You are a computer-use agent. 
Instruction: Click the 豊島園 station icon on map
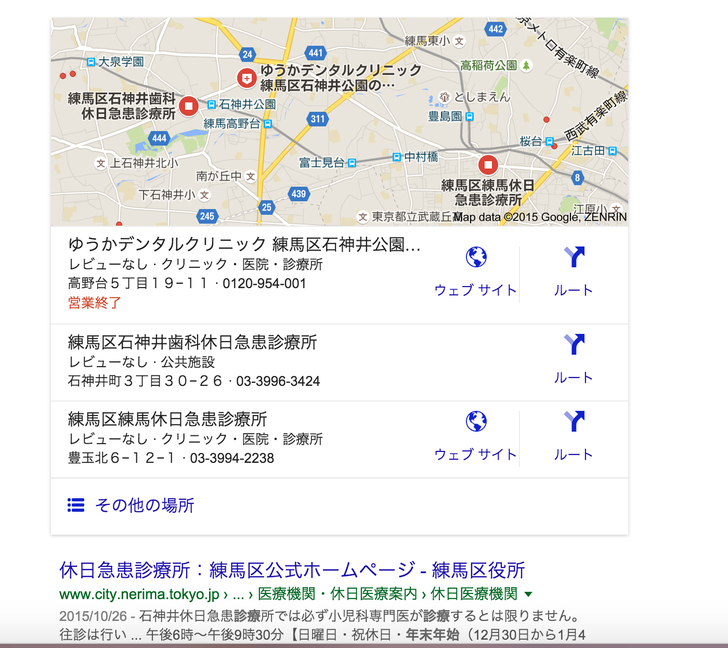click(x=469, y=116)
